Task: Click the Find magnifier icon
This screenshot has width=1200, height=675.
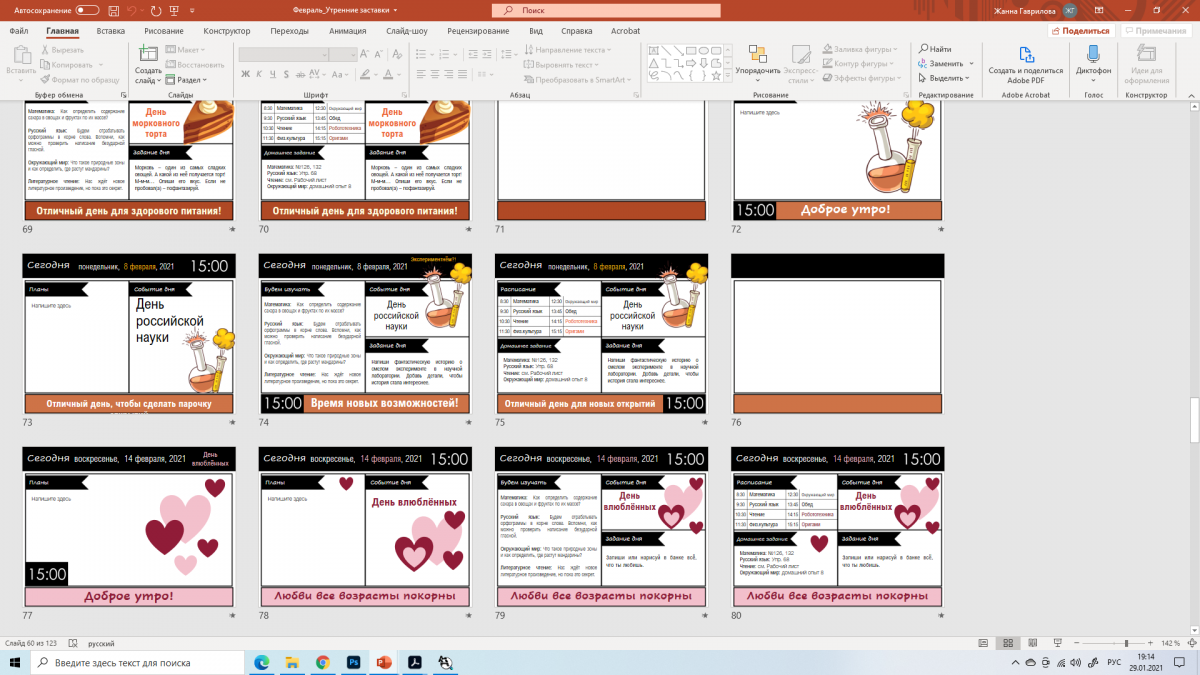Action: (x=921, y=49)
